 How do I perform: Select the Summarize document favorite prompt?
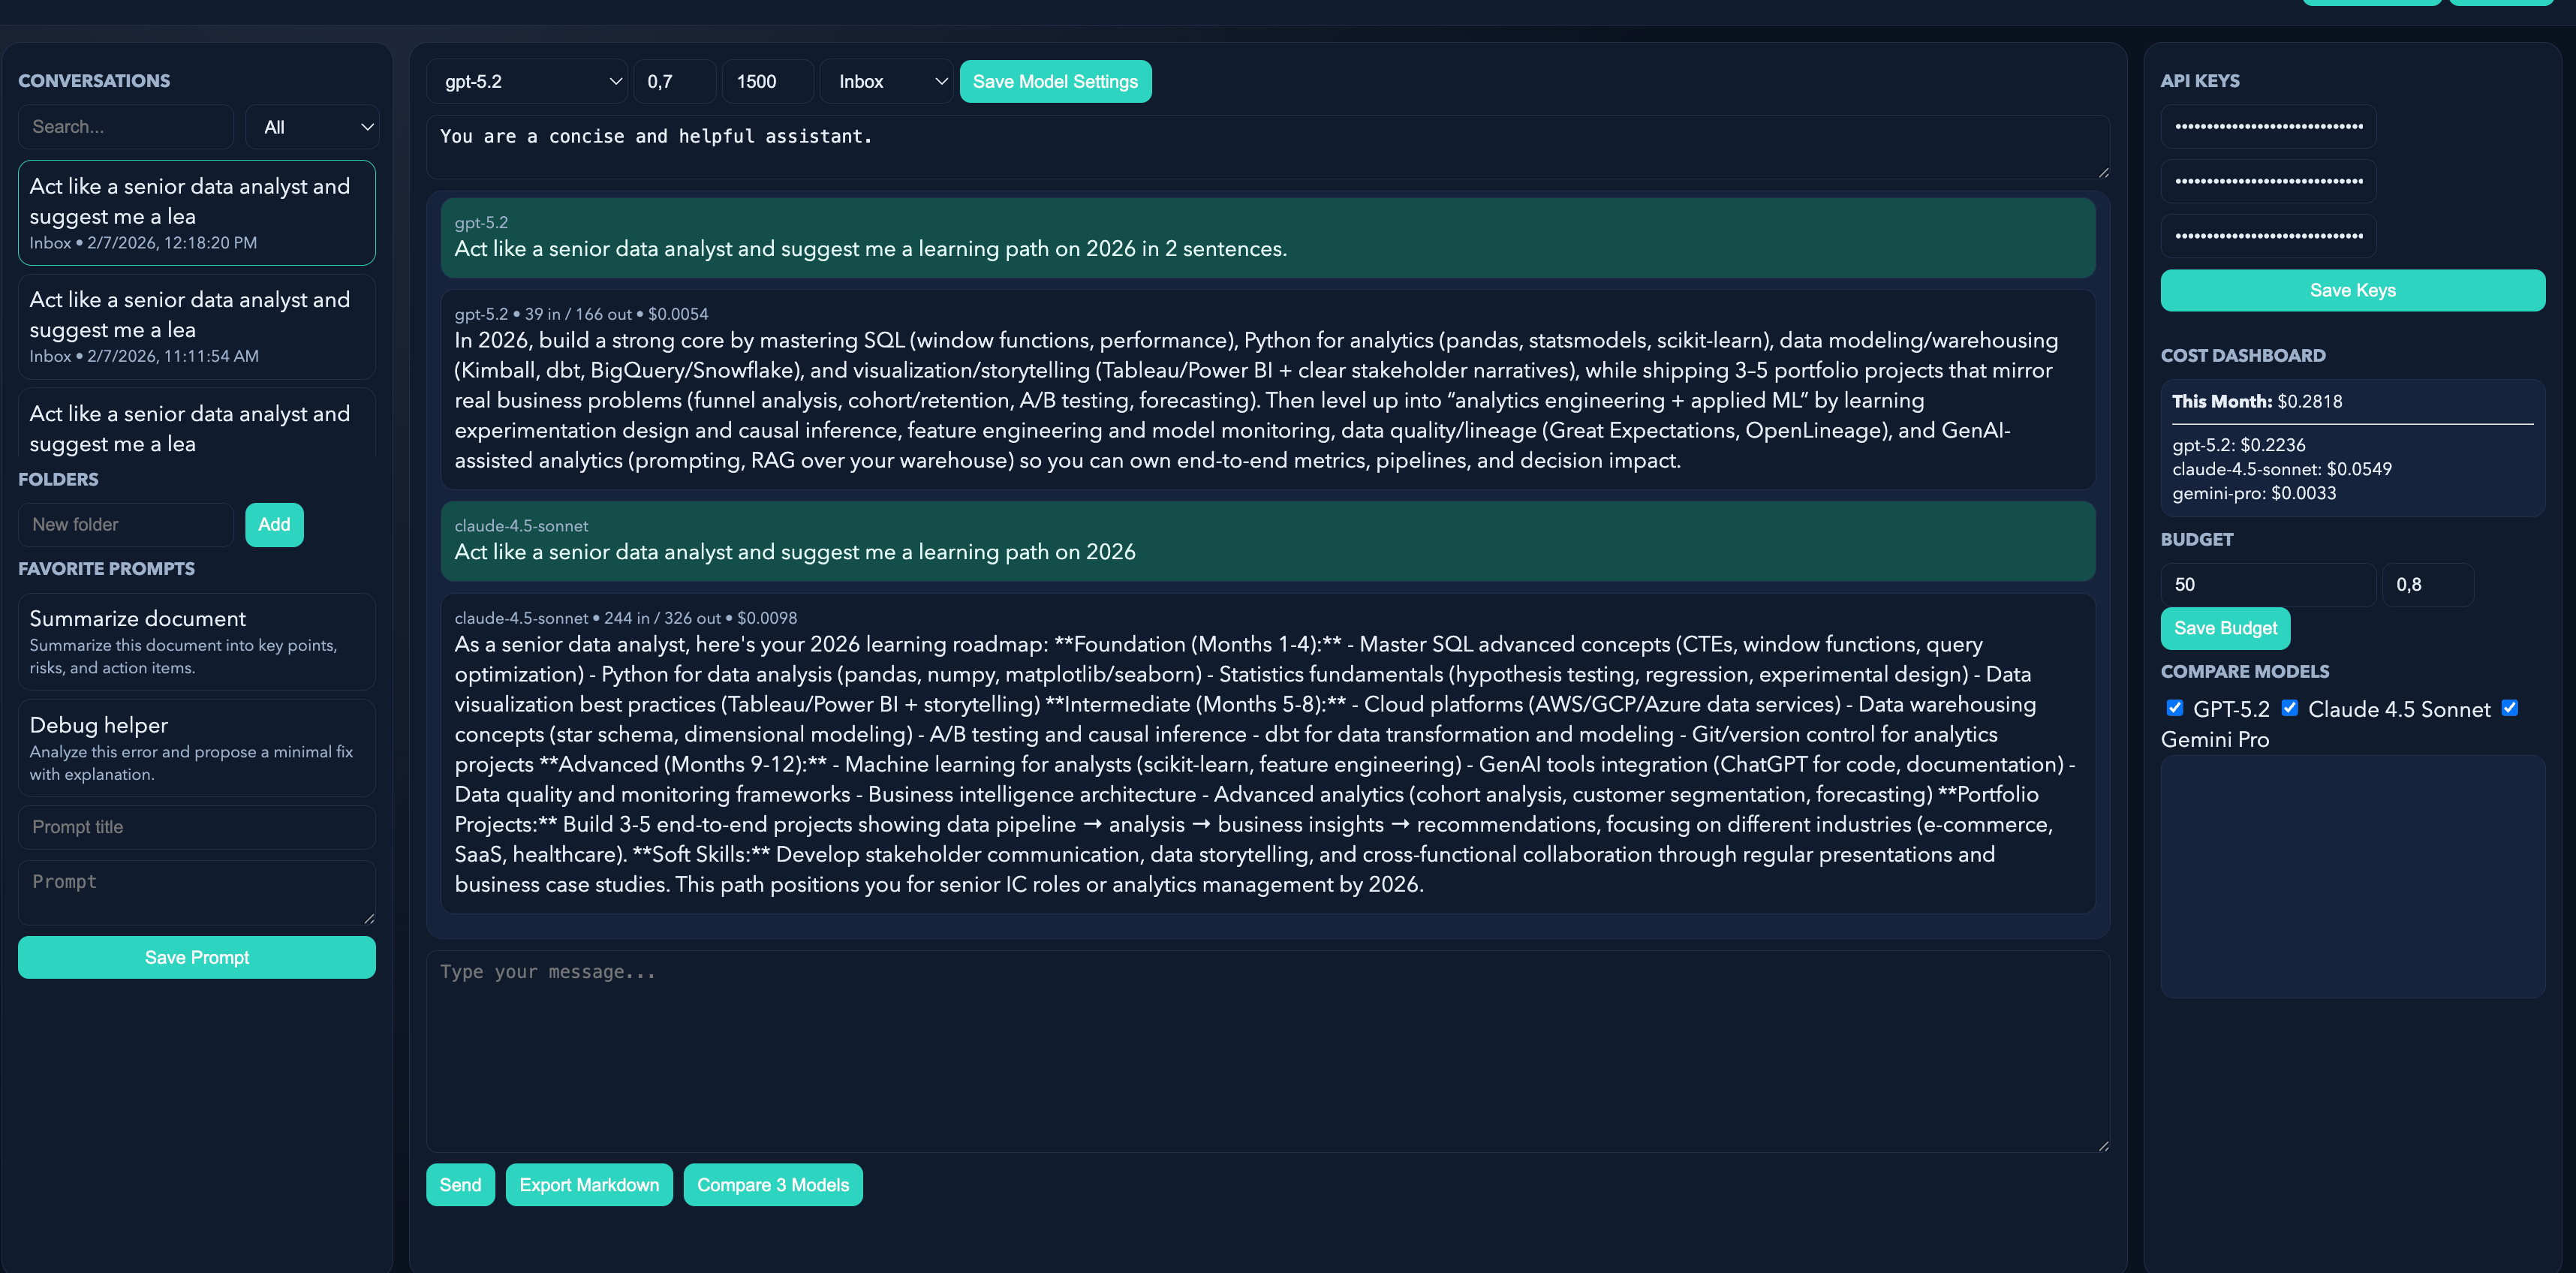[x=196, y=641]
